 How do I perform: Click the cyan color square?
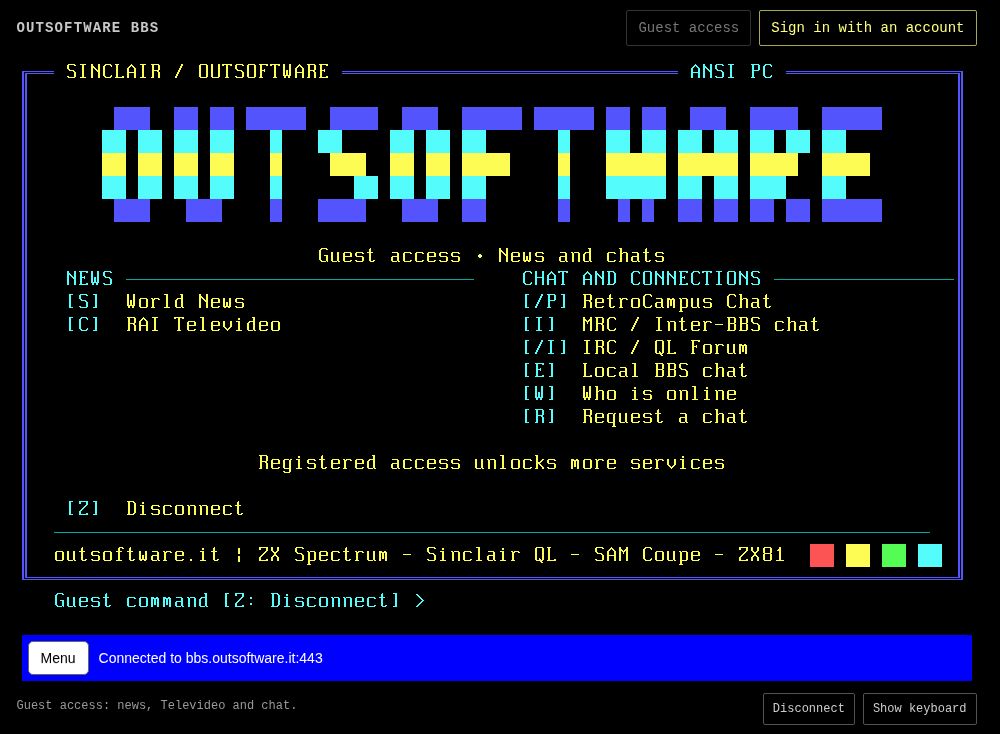tap(930, 555)
